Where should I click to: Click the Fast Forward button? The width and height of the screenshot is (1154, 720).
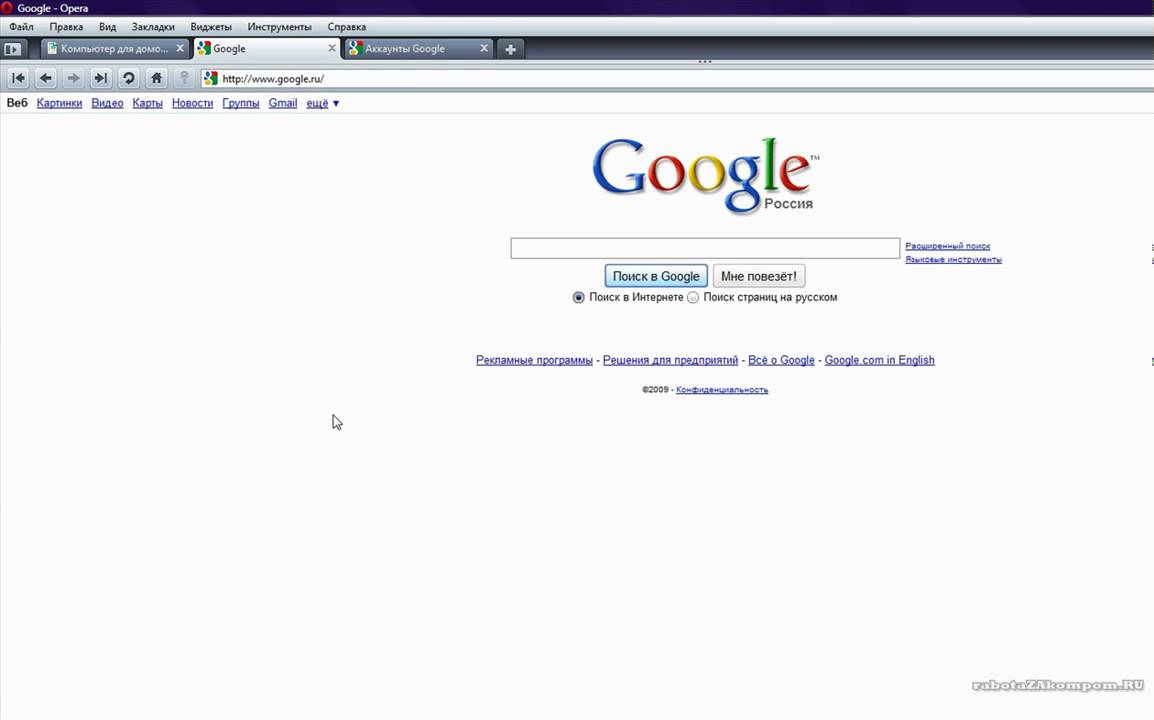101,78
